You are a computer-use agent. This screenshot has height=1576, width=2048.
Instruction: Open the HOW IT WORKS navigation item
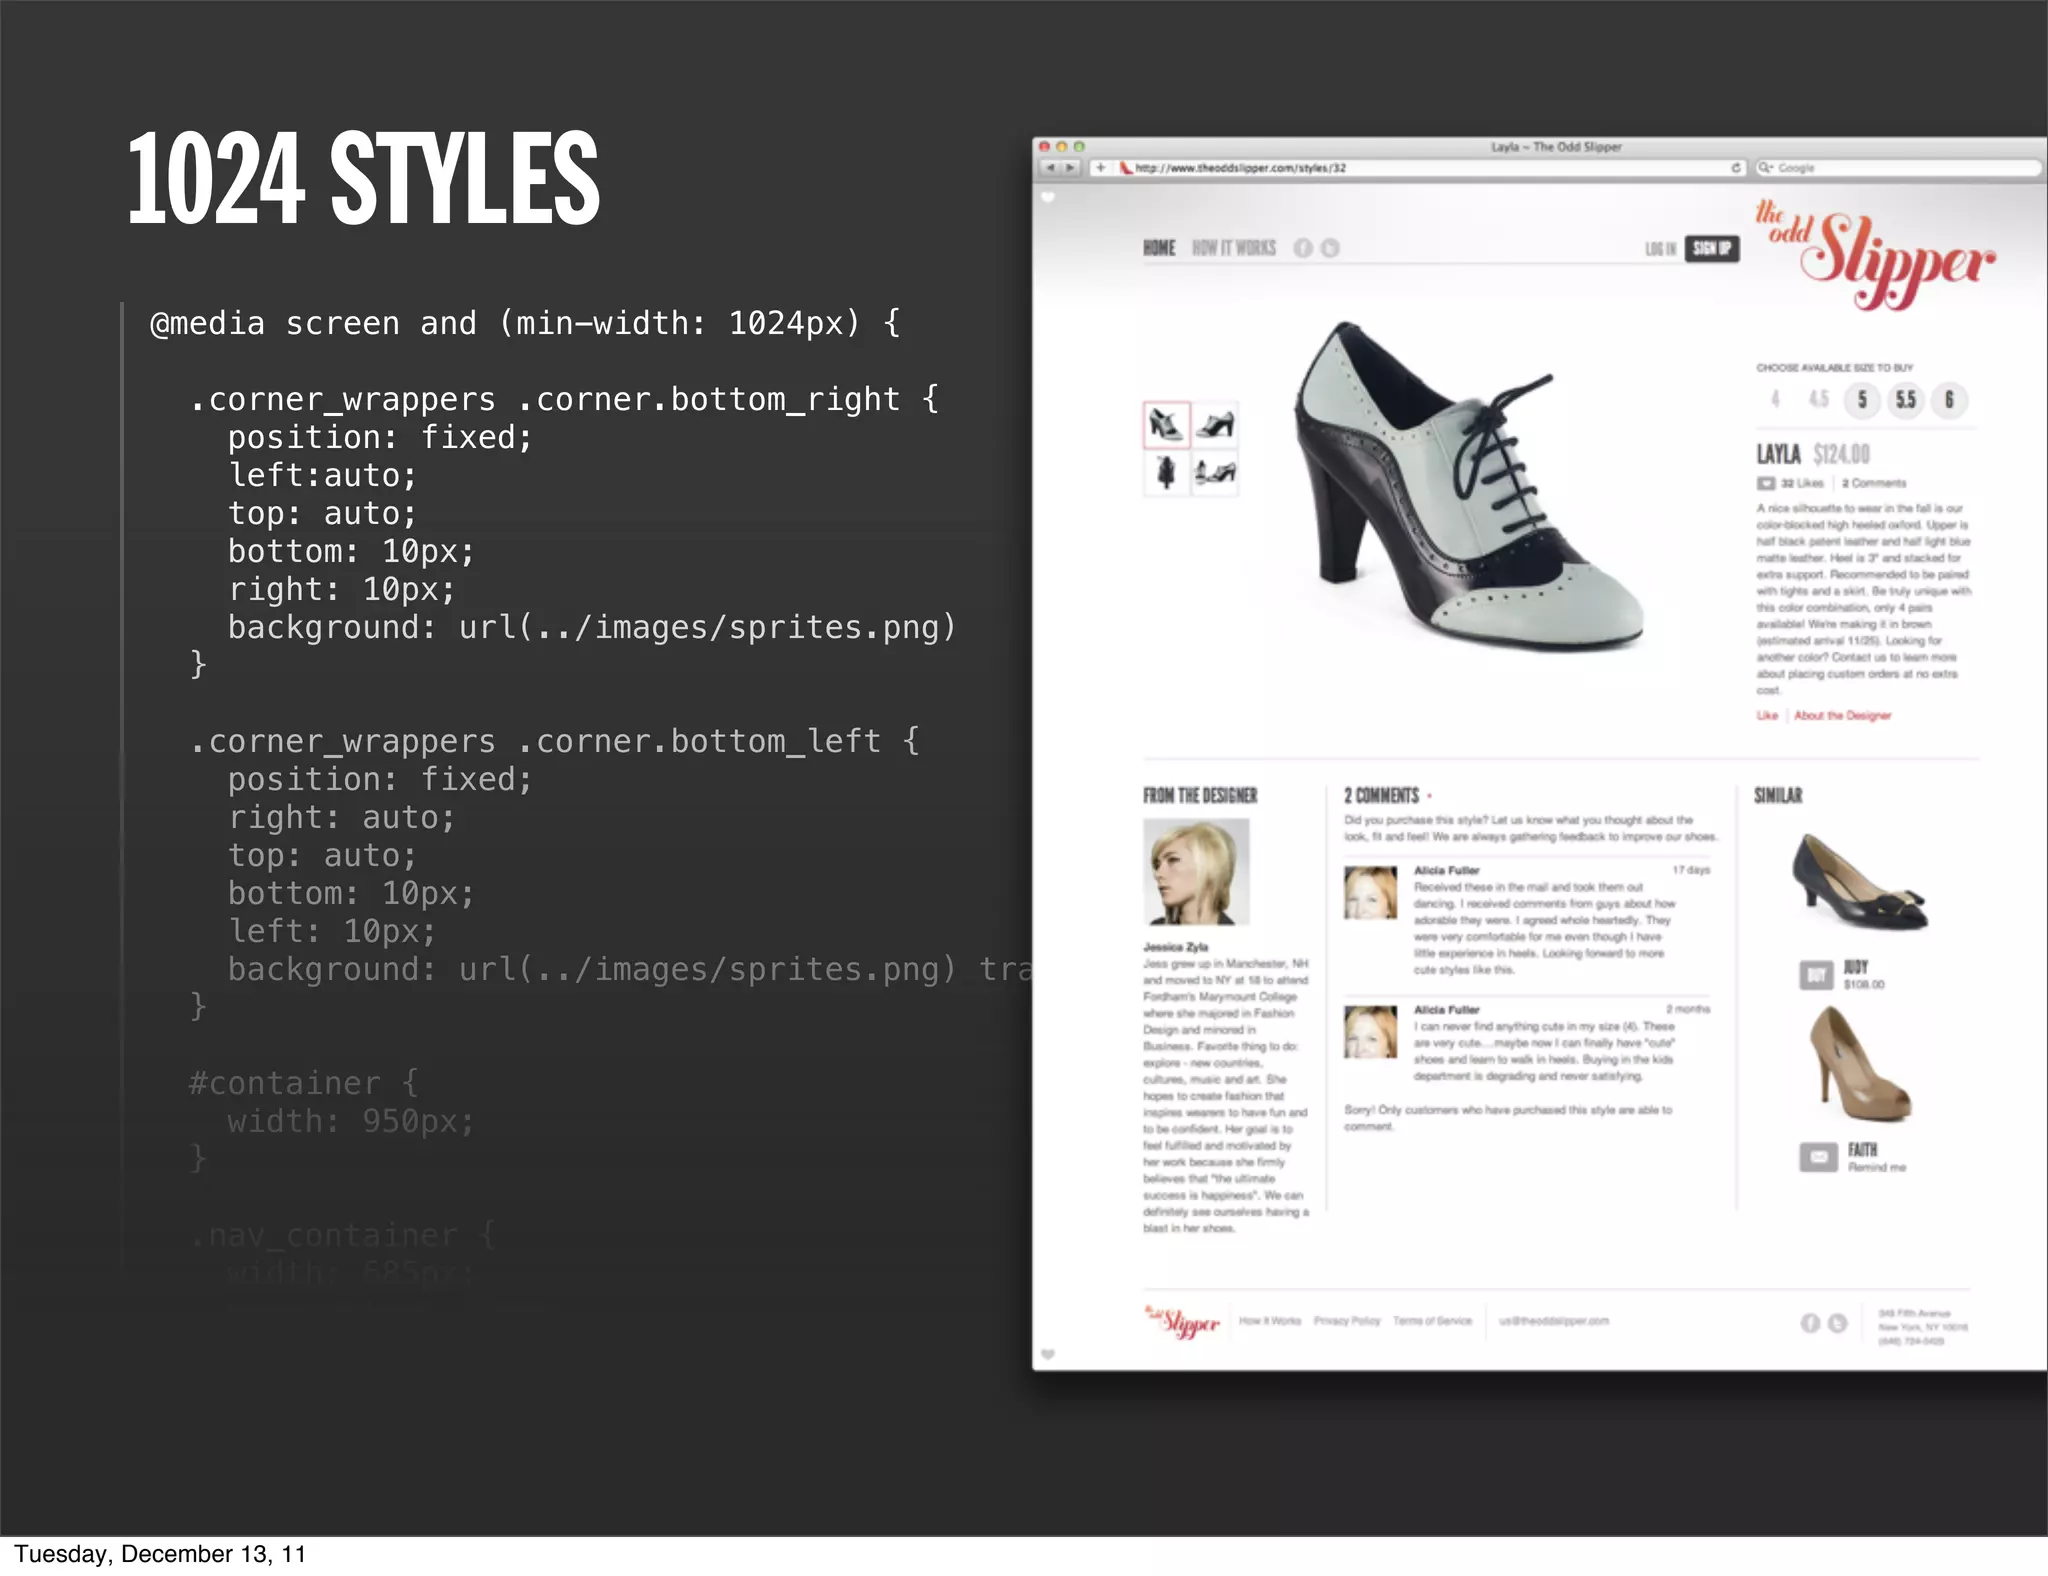pyautogui.click(x=1233, y=248)
